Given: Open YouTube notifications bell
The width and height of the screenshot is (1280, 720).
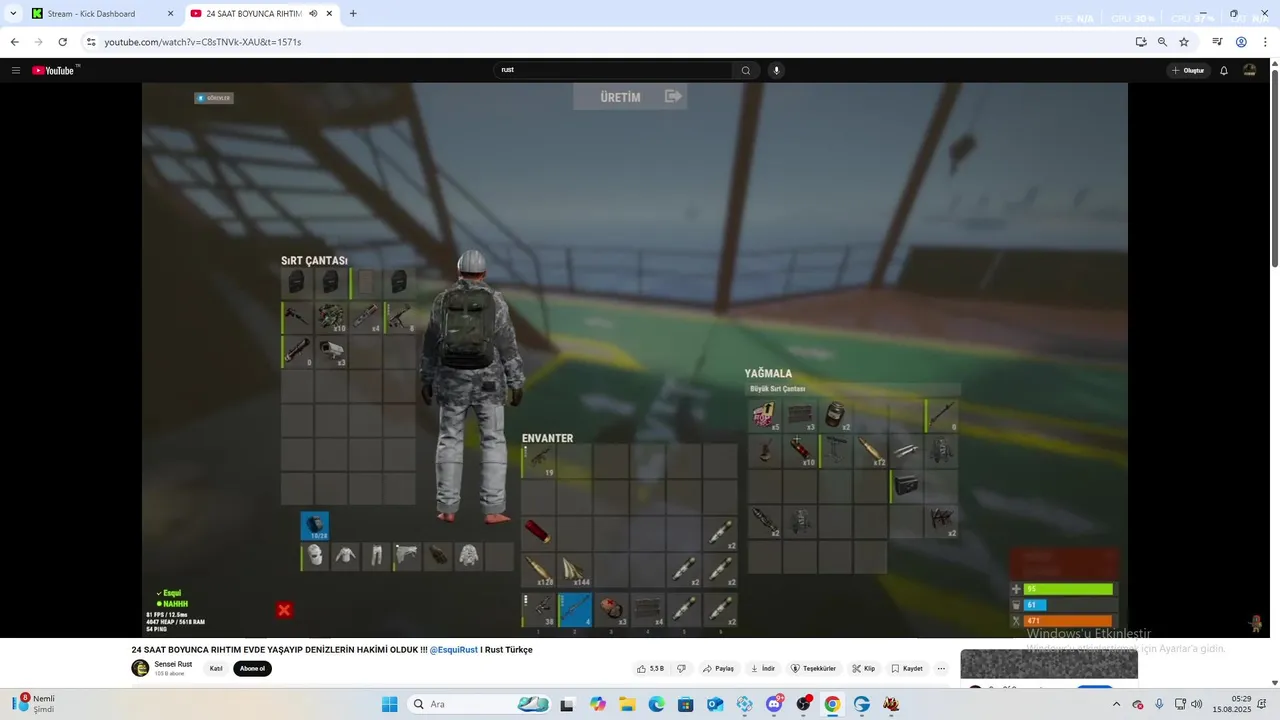Looking at the screenshot, I should [1223, 70].
